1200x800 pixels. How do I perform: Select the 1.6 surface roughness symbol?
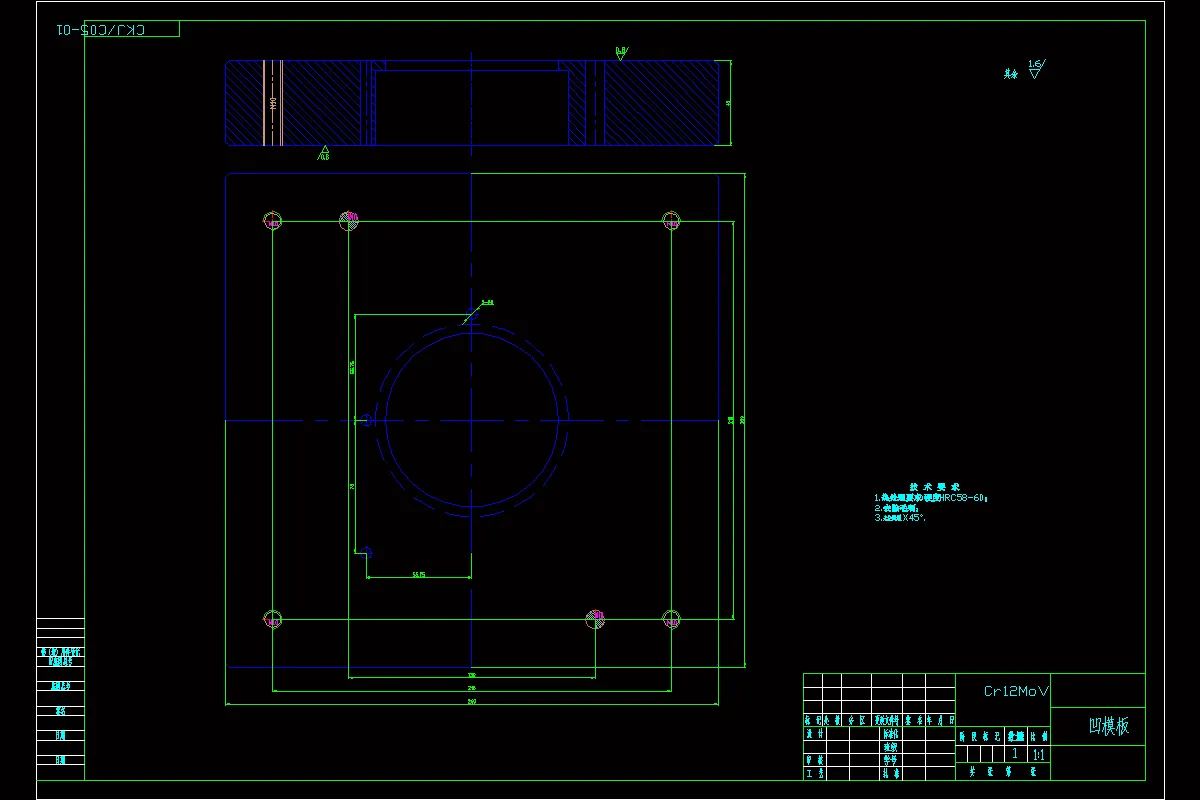point(1036,69)
